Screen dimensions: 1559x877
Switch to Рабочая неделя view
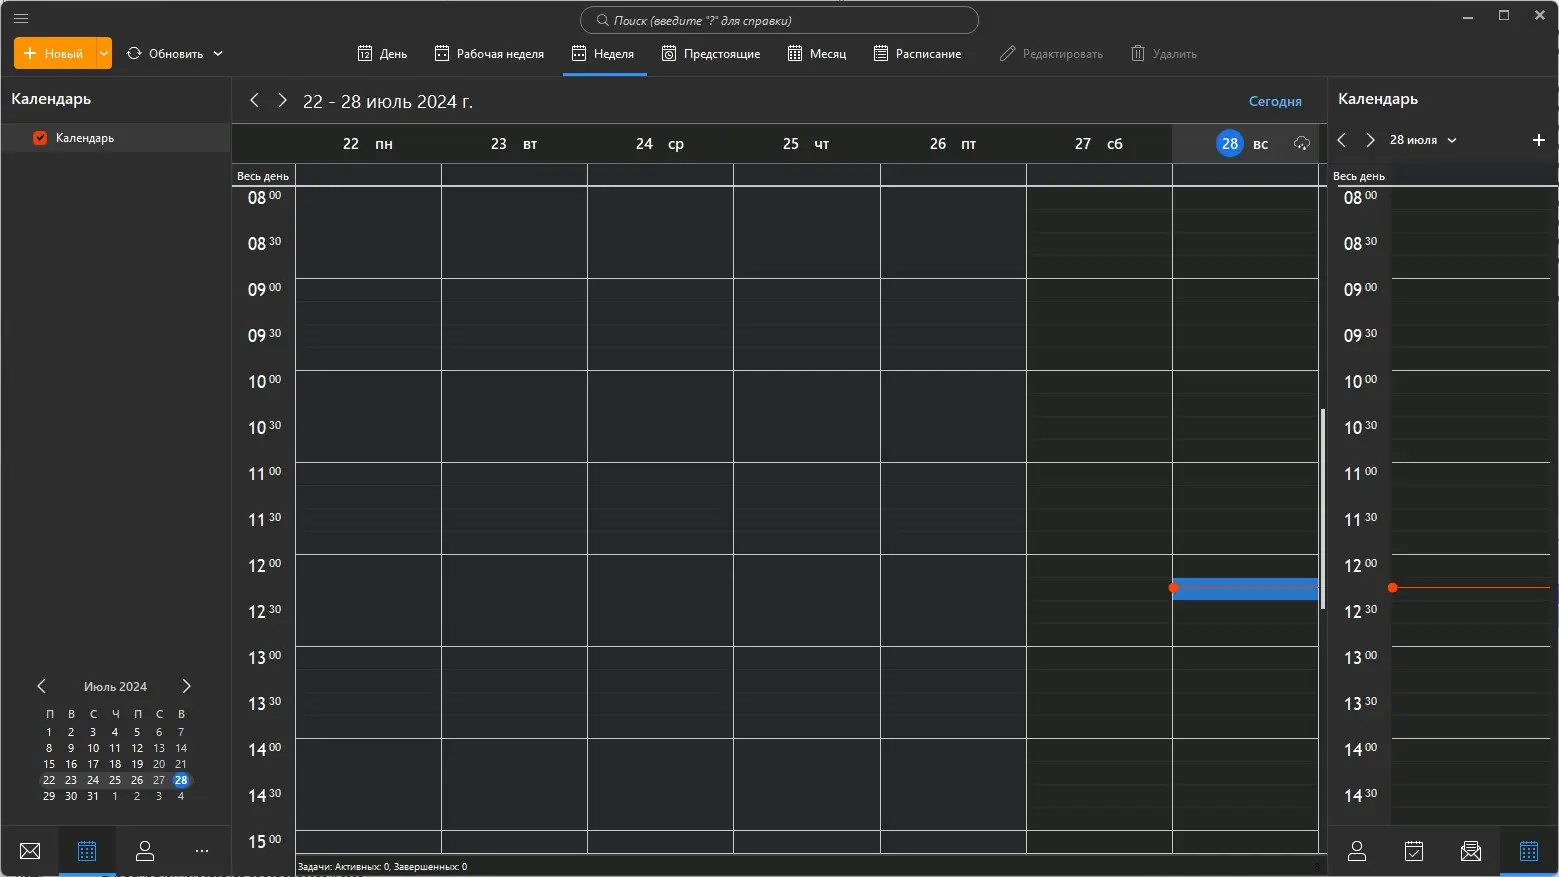[x=489, y=54]
